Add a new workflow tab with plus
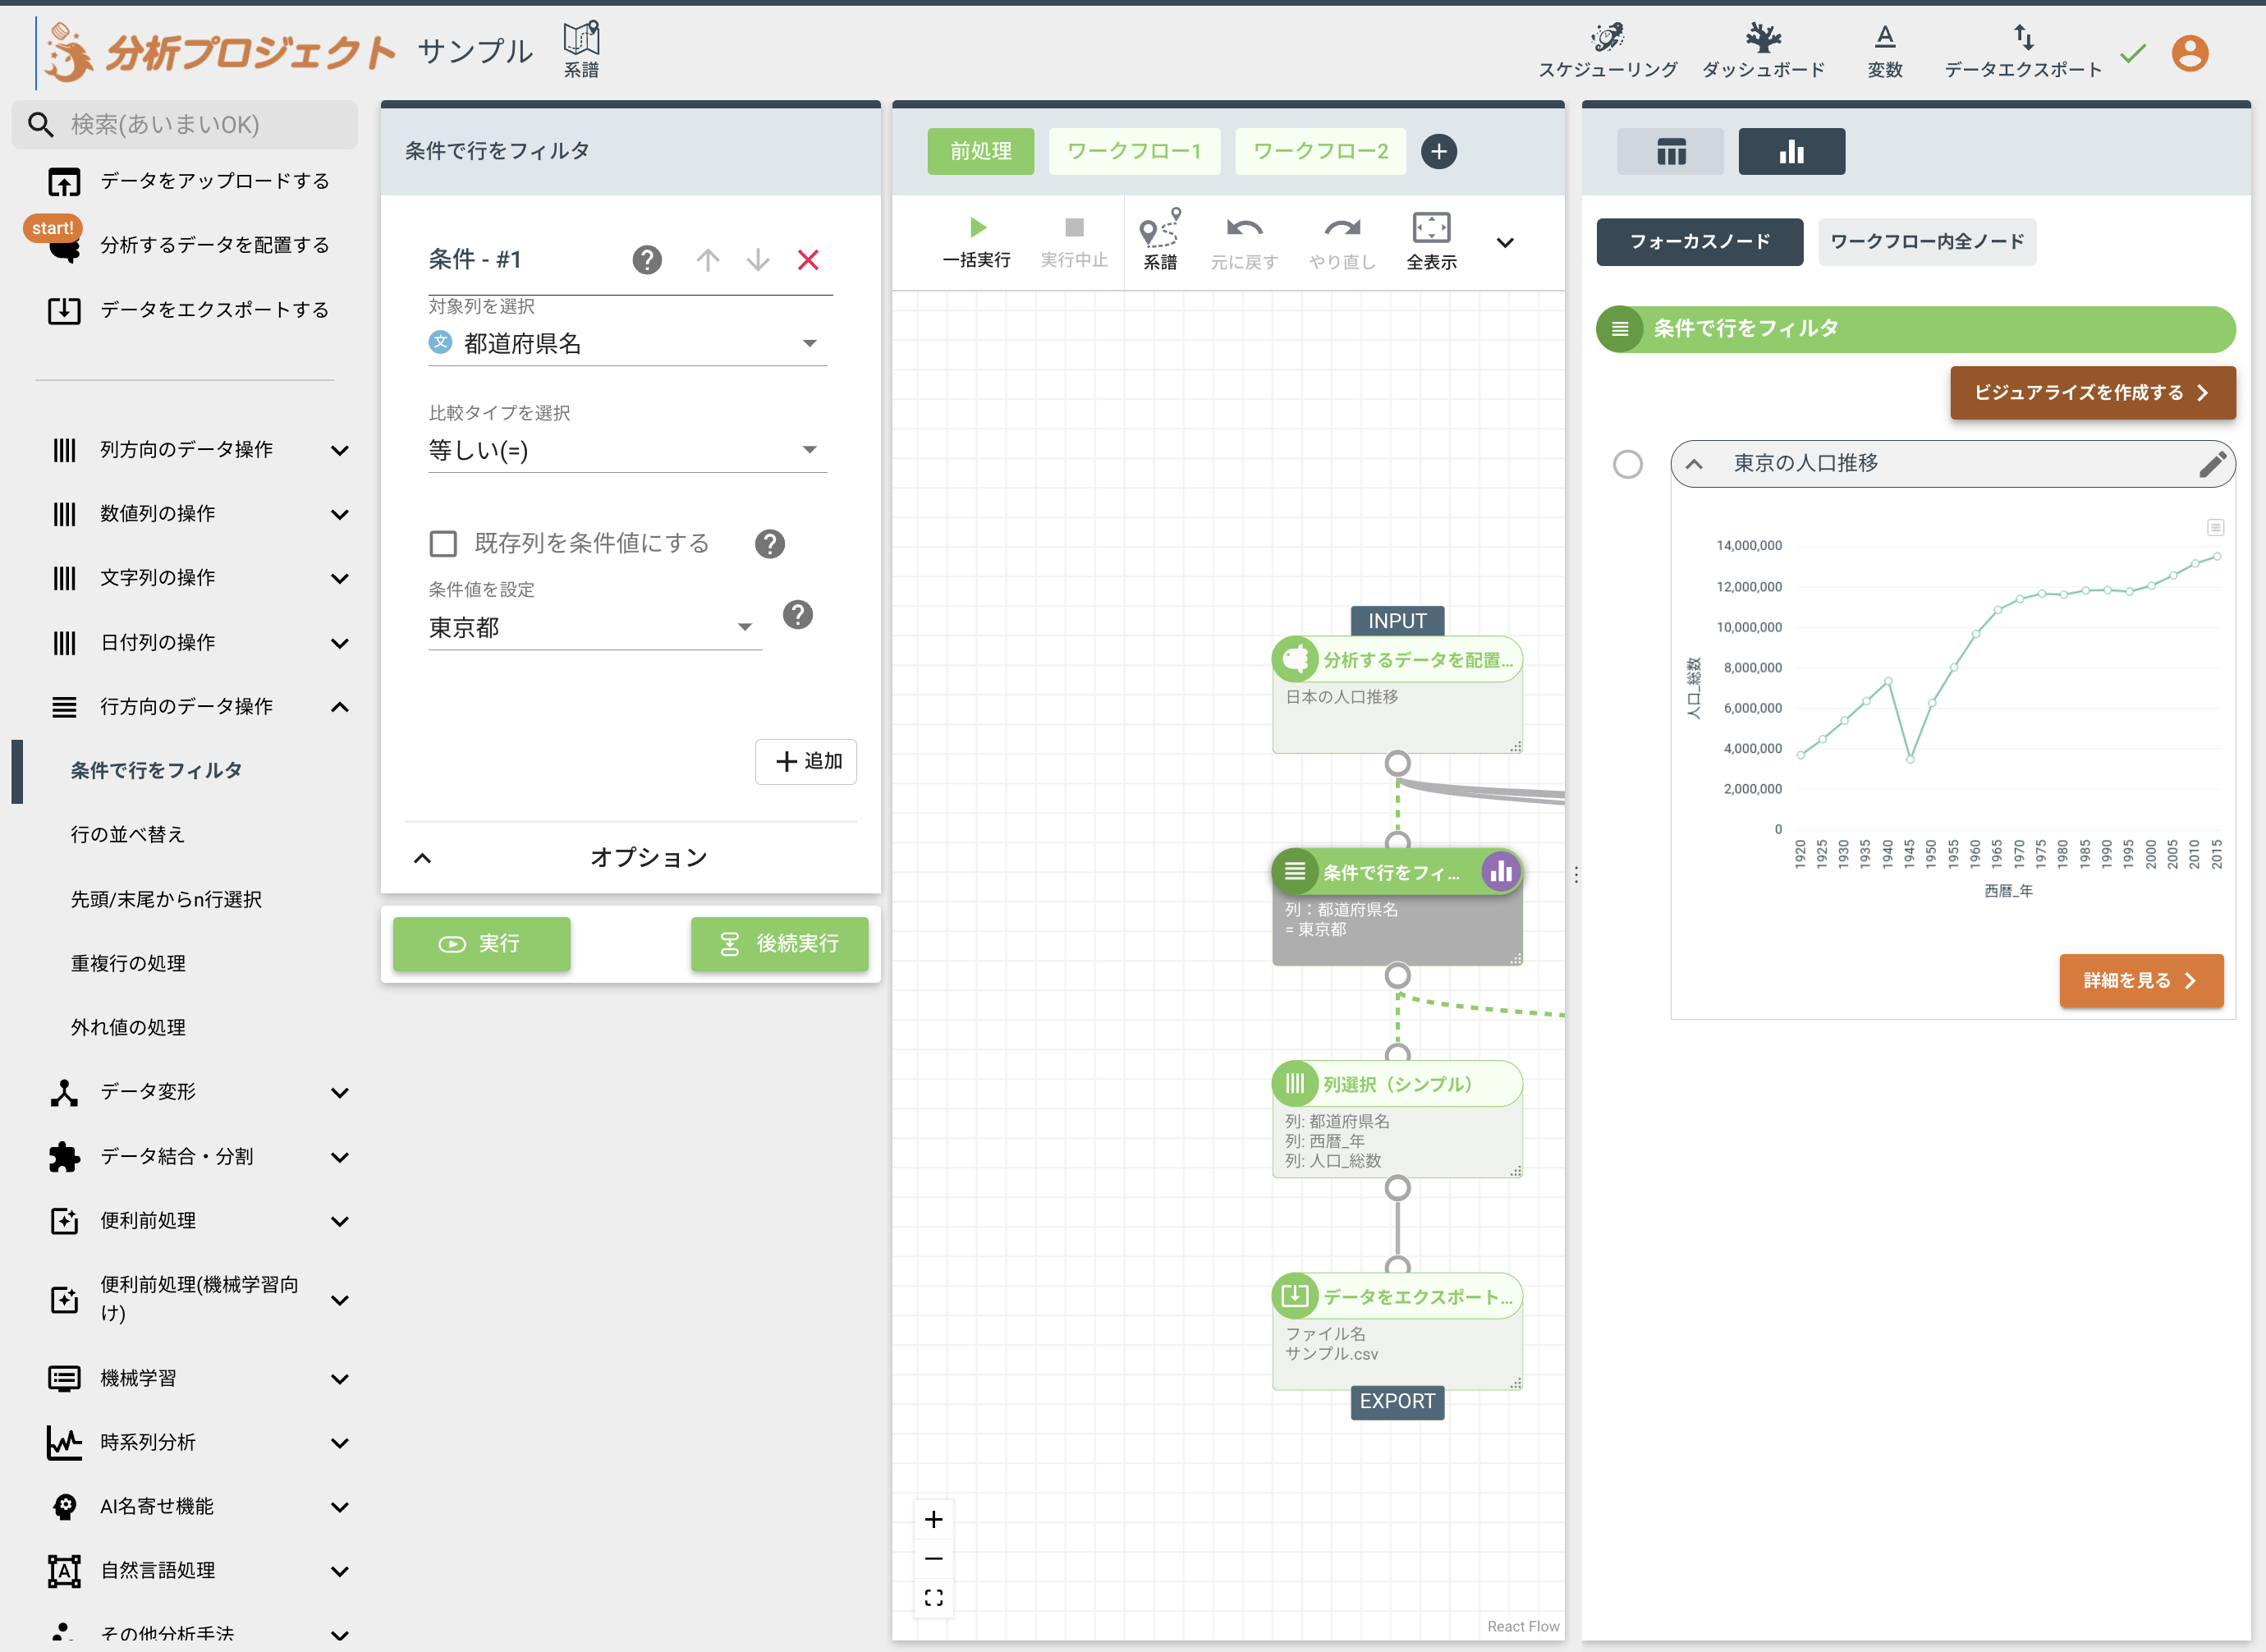 [1438, 151]
